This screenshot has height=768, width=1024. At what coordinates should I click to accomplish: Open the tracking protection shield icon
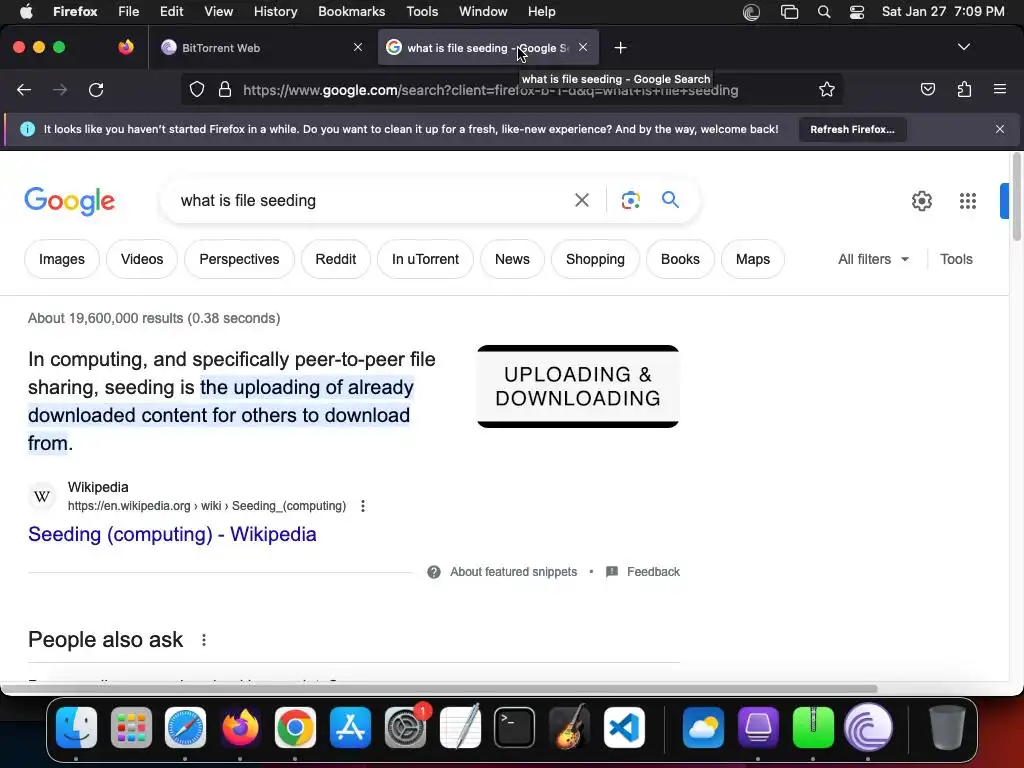(x=197, y=89)
